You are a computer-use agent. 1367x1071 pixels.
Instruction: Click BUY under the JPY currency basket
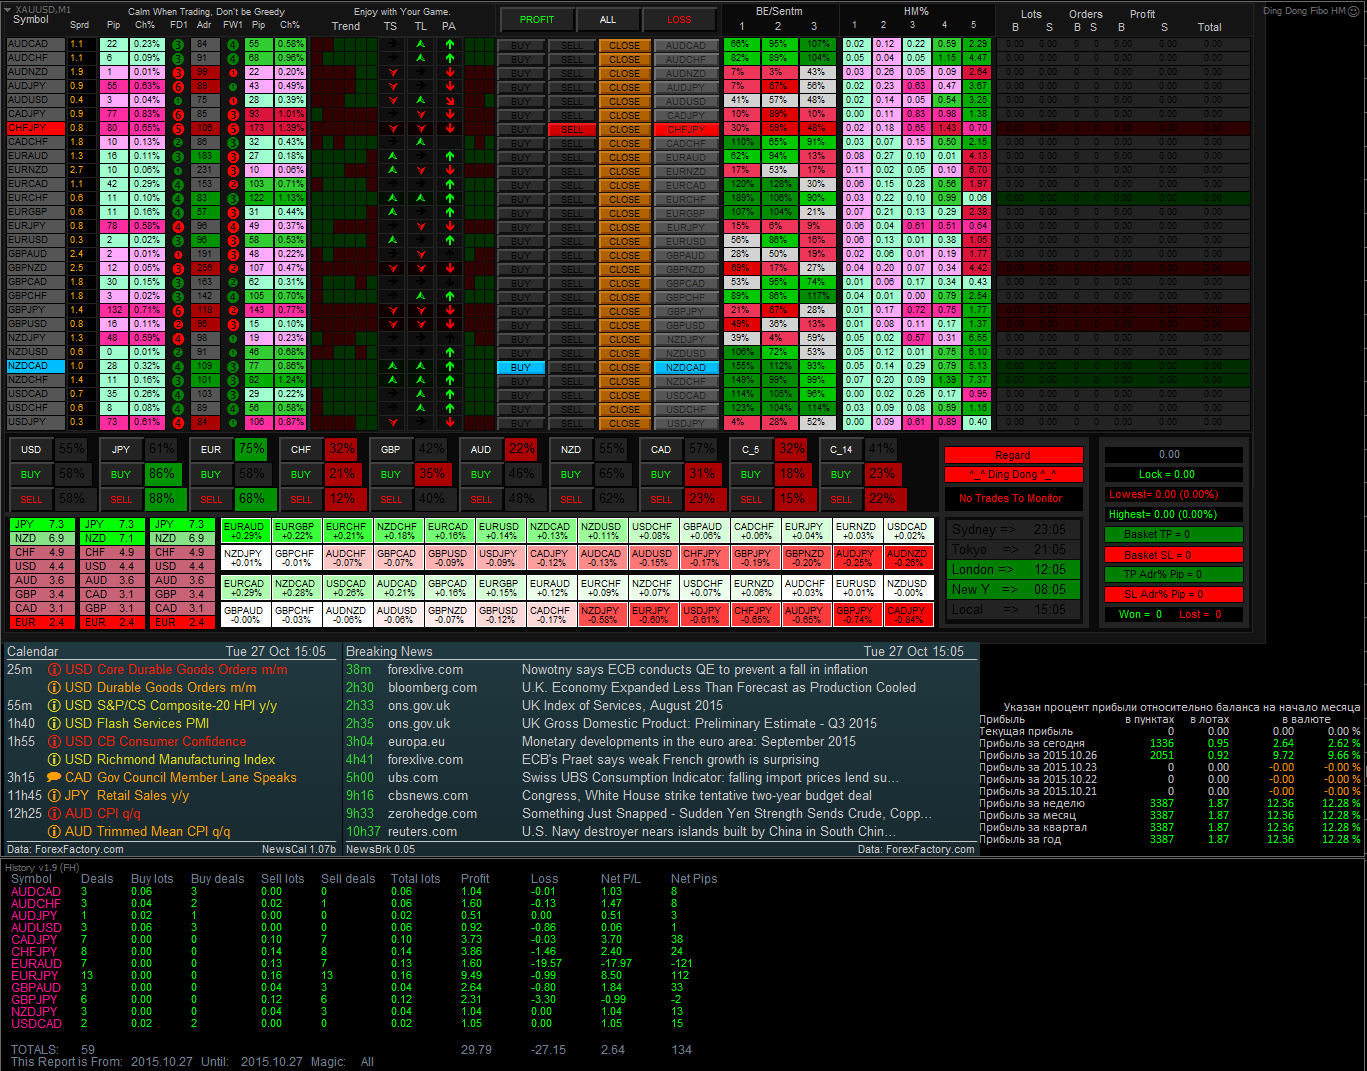[121, 475]
